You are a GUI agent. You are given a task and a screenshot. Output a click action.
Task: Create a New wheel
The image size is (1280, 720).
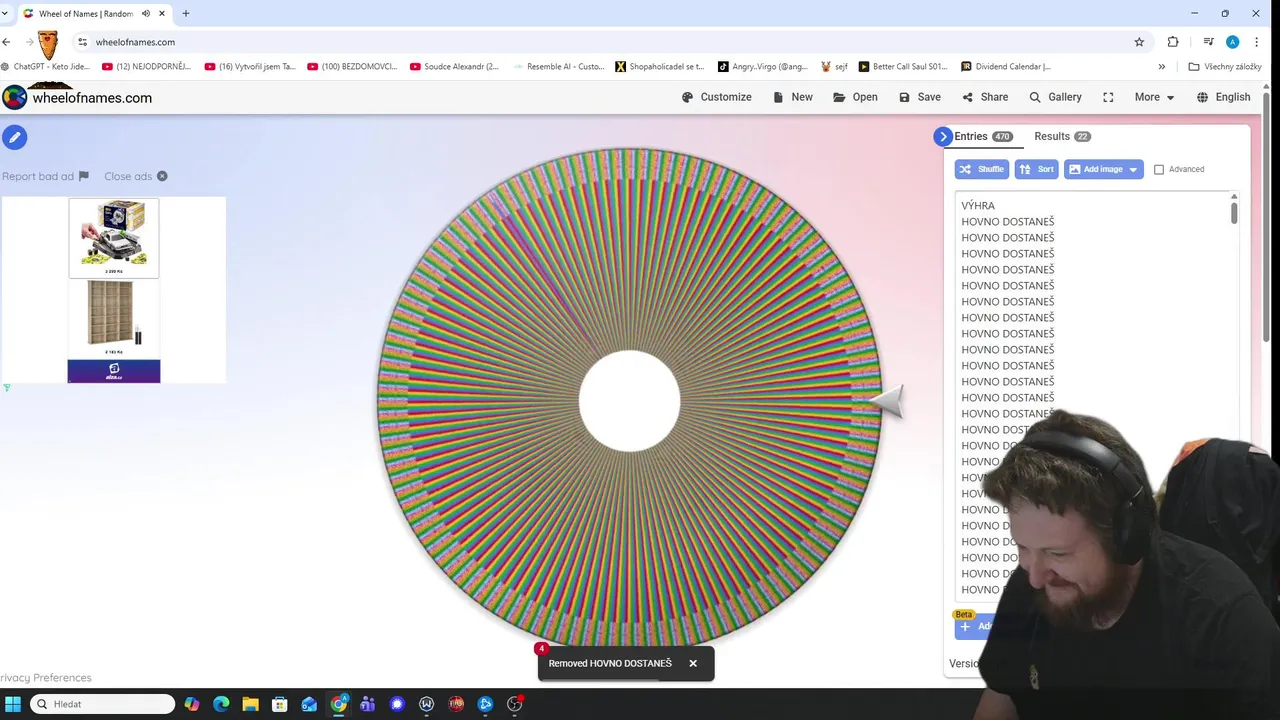pos(793,97)
